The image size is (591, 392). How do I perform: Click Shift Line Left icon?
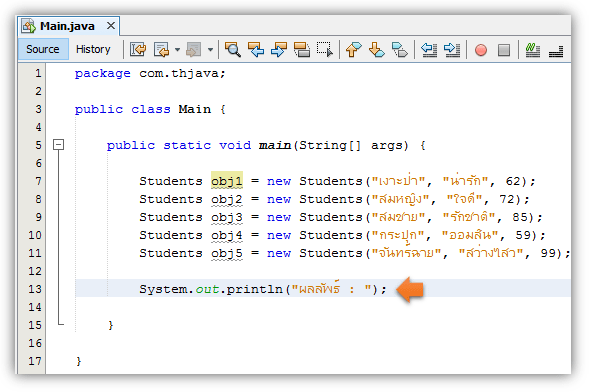(x=429, y=49)
